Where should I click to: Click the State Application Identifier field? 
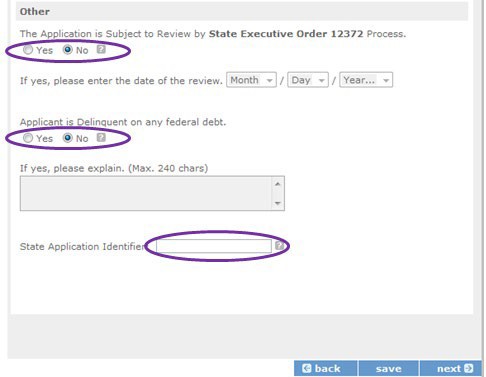coord(214,246)
